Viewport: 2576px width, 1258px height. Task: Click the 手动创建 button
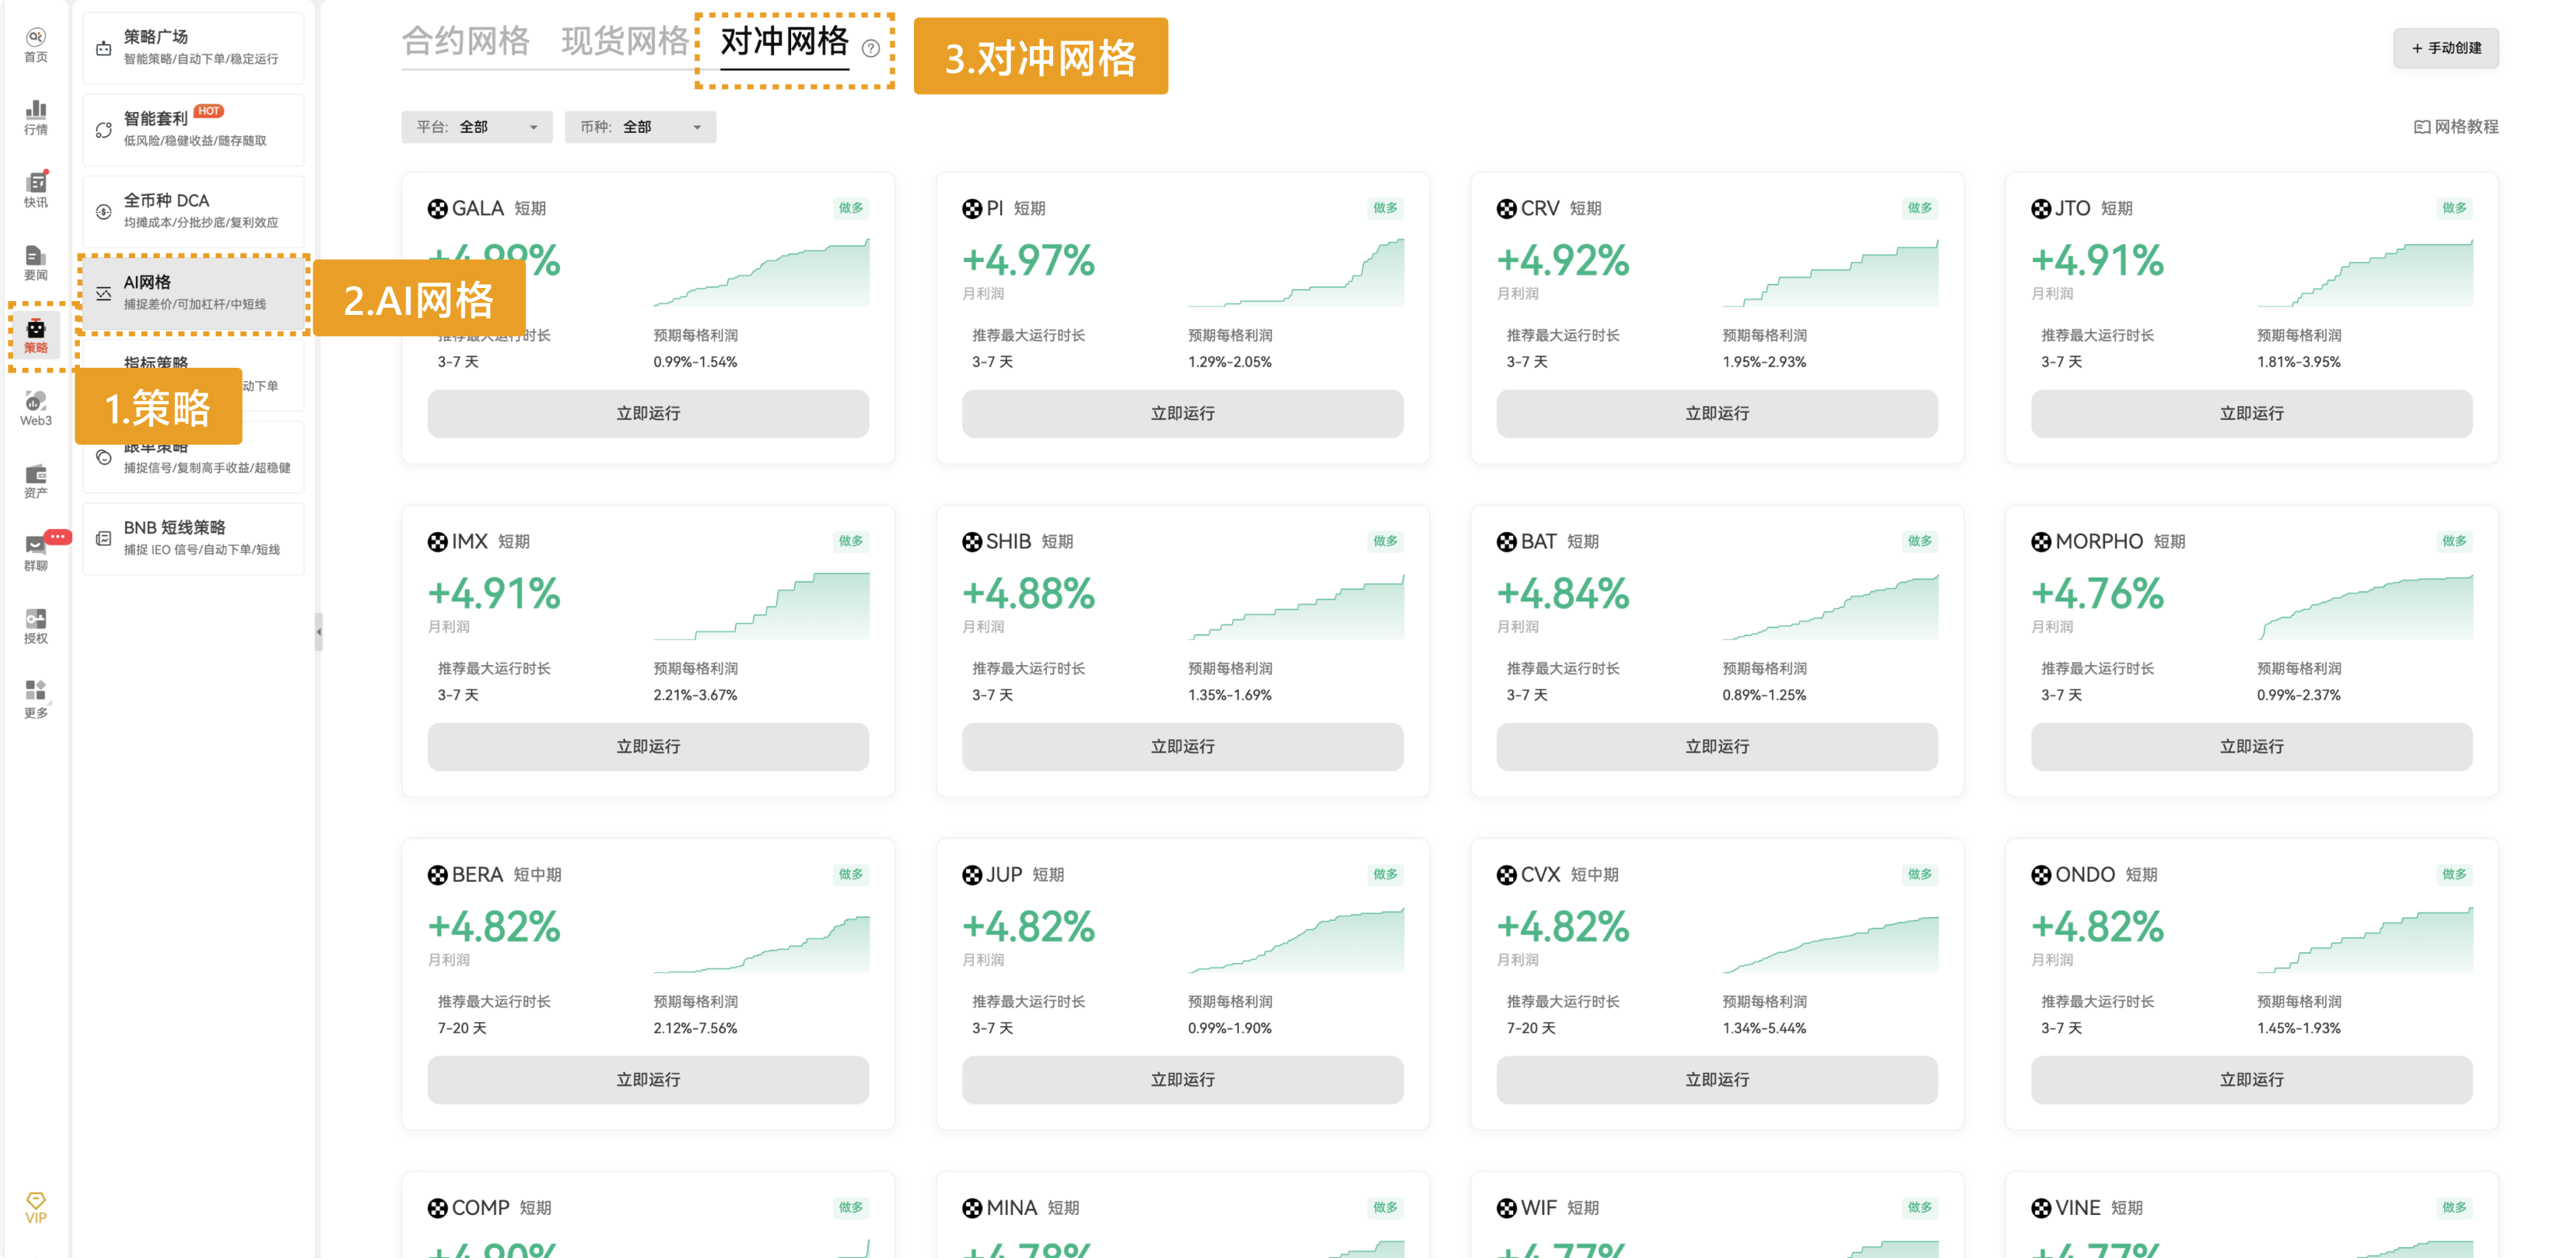tap(2446, 48)
